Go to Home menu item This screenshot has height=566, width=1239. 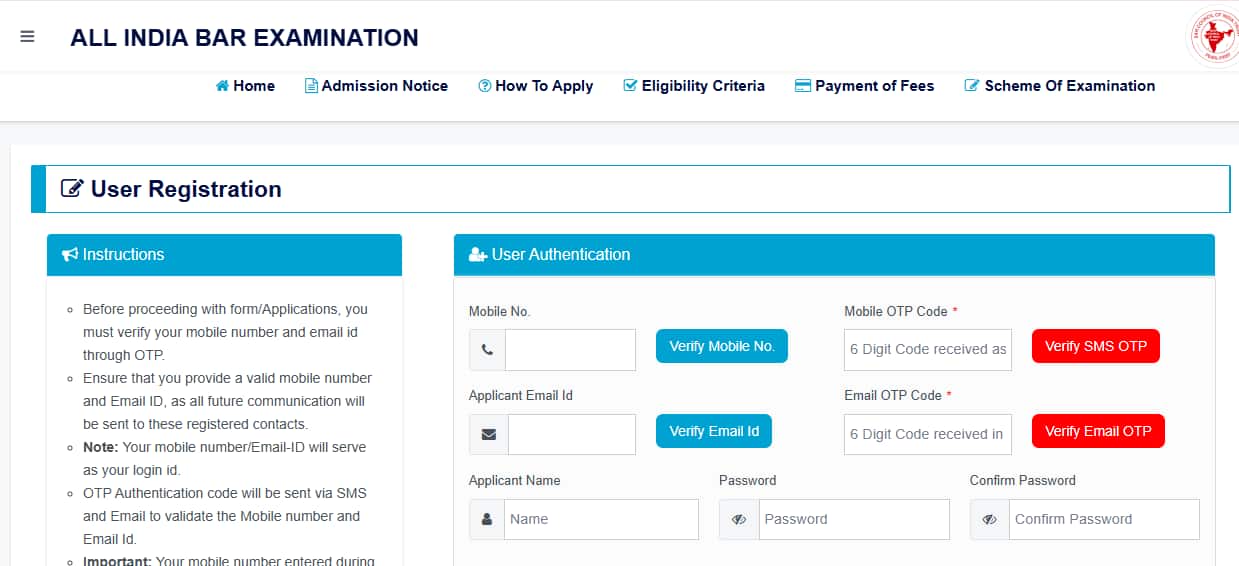coord(245,86)
